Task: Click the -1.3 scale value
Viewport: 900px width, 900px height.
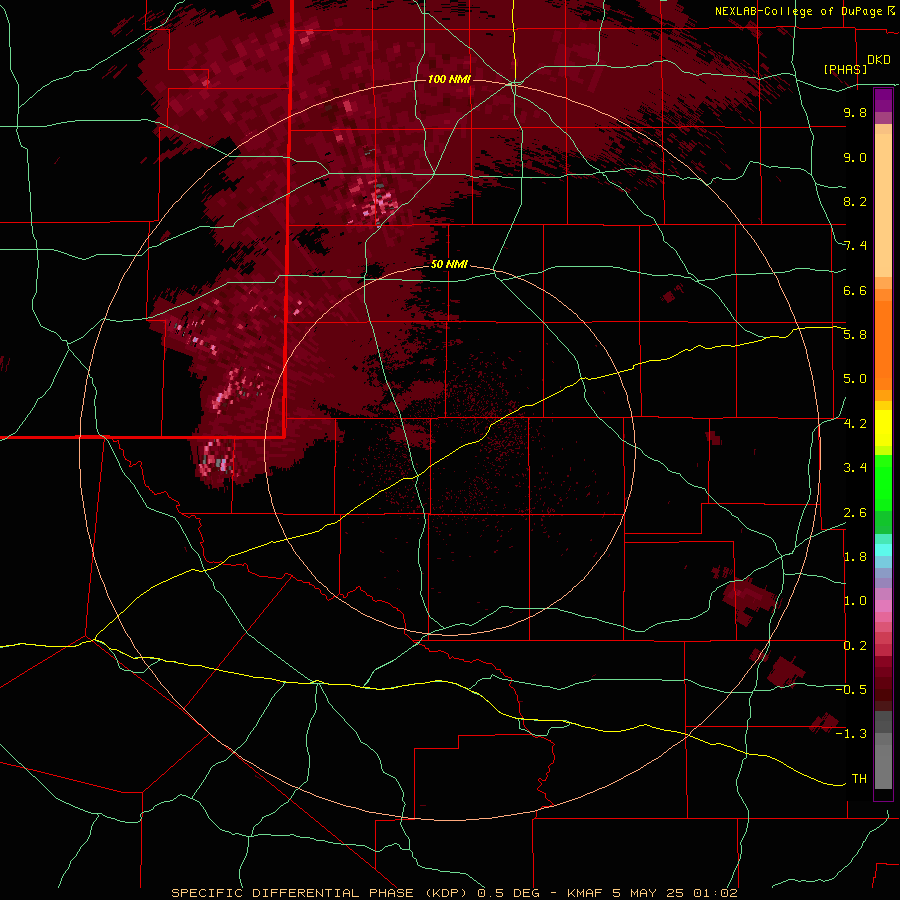Action: (x=851, y=734)
